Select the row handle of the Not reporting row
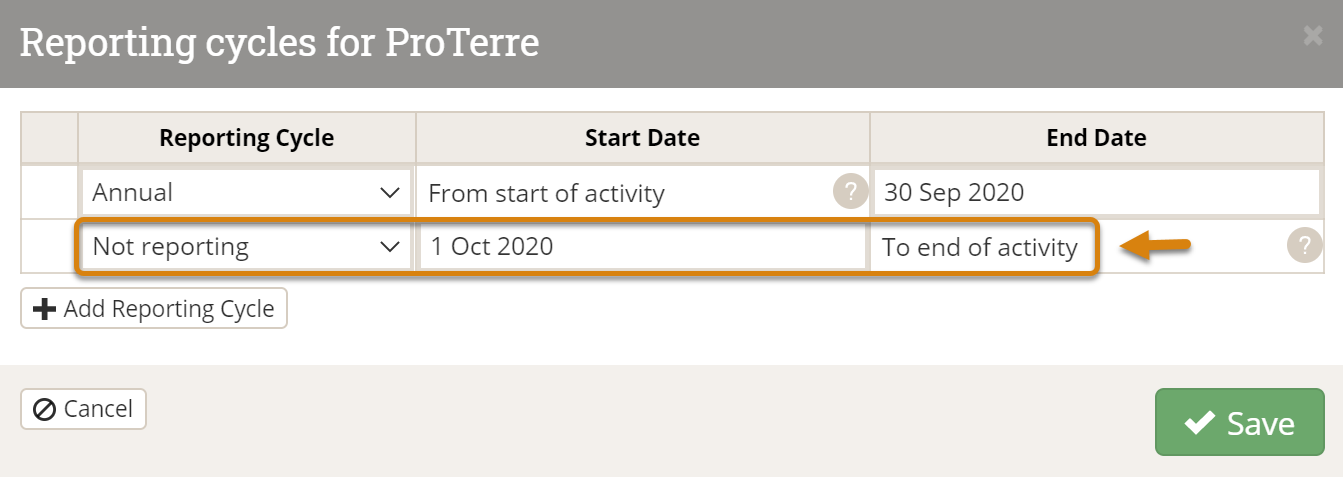Viewport: 1343px width, 477px height. [50, 247]
